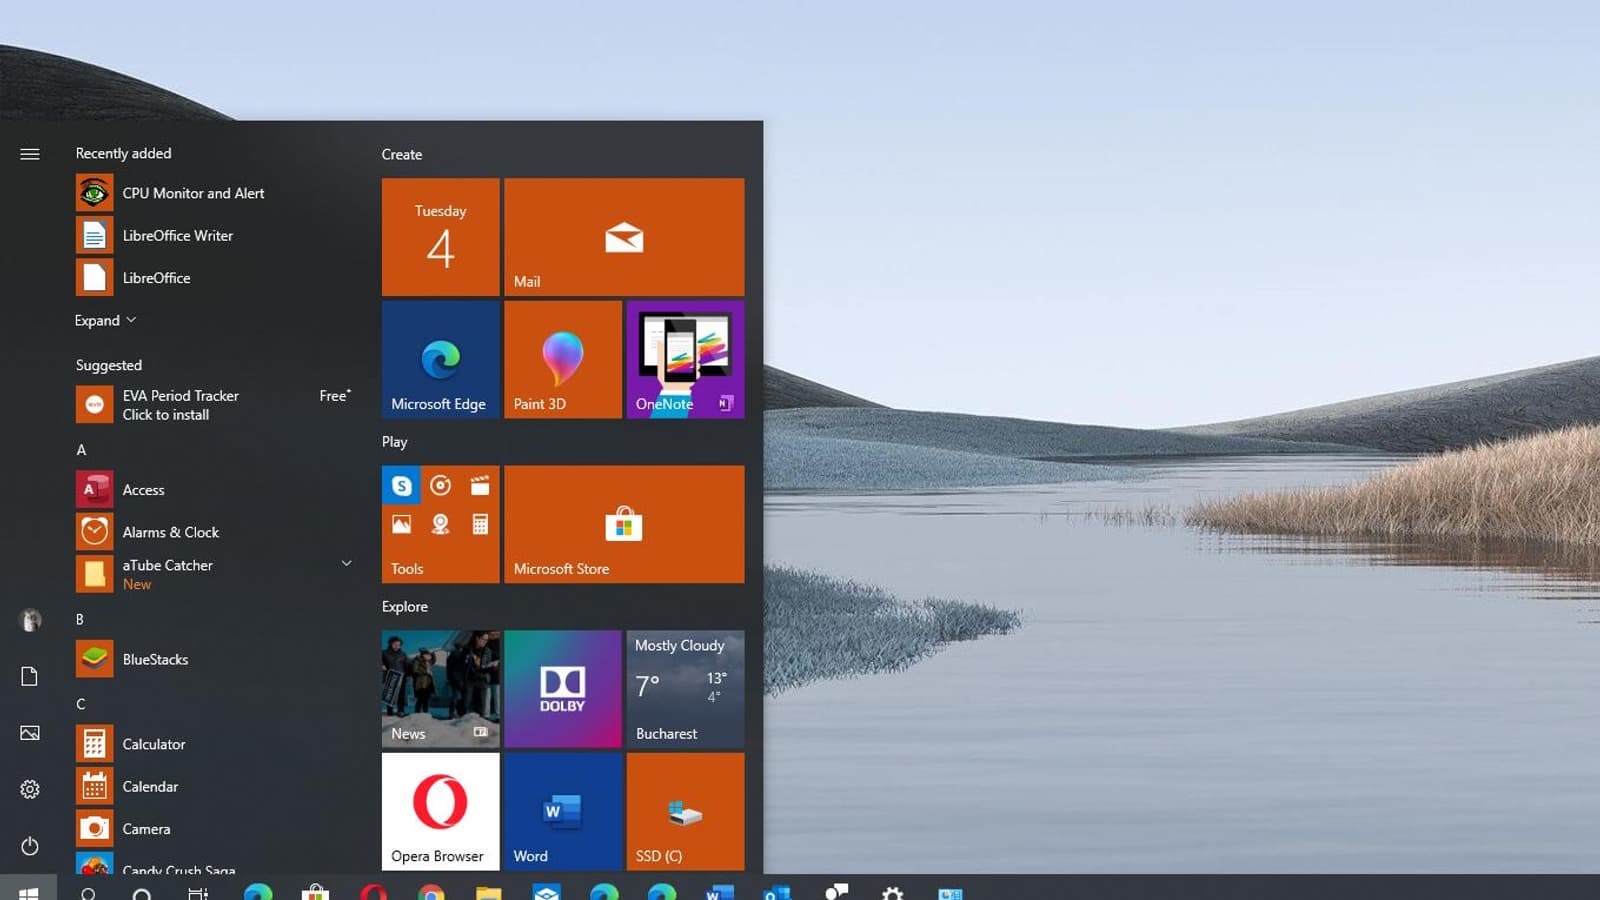Viewport: 1600px width, 900px height.
Task: Open the News live tile
Action: pos(440,689)
